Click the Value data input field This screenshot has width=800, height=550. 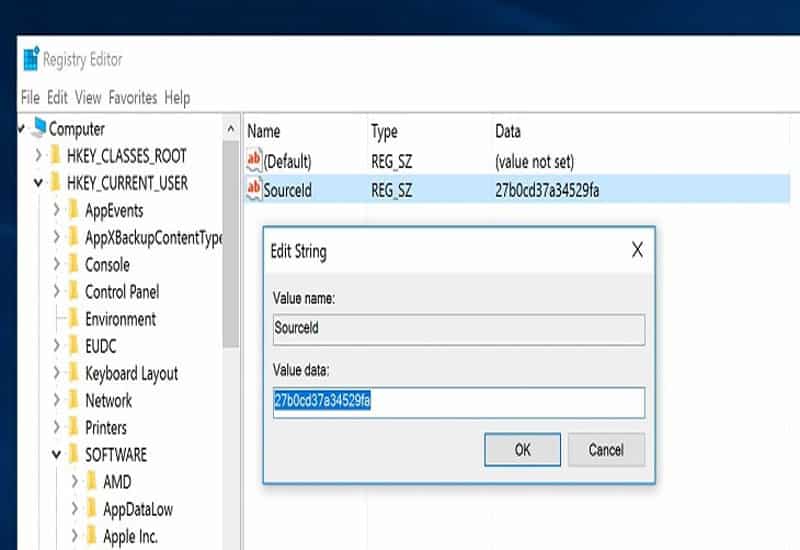(x=459, y=403)
